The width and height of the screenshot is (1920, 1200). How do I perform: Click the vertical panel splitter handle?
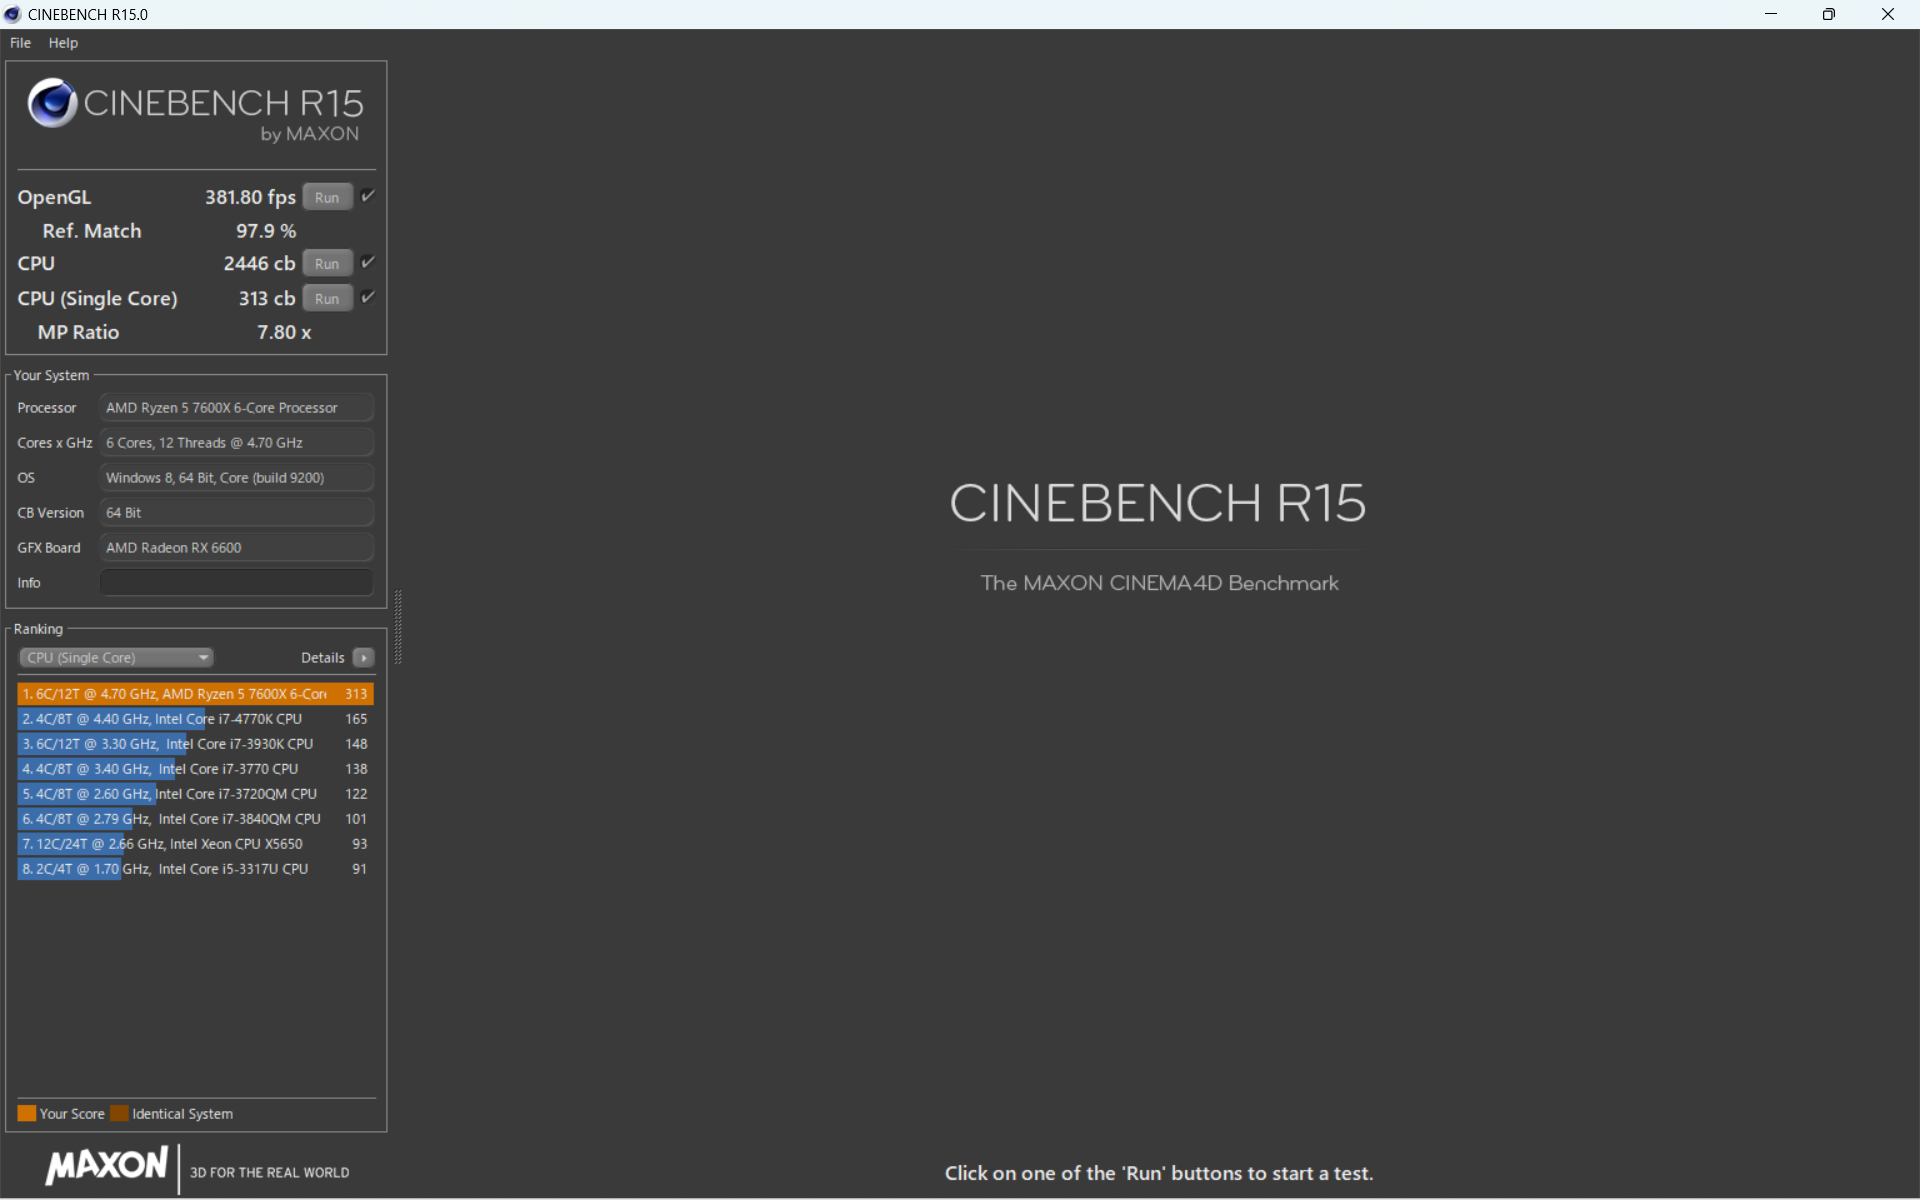(x=398, y=628)
